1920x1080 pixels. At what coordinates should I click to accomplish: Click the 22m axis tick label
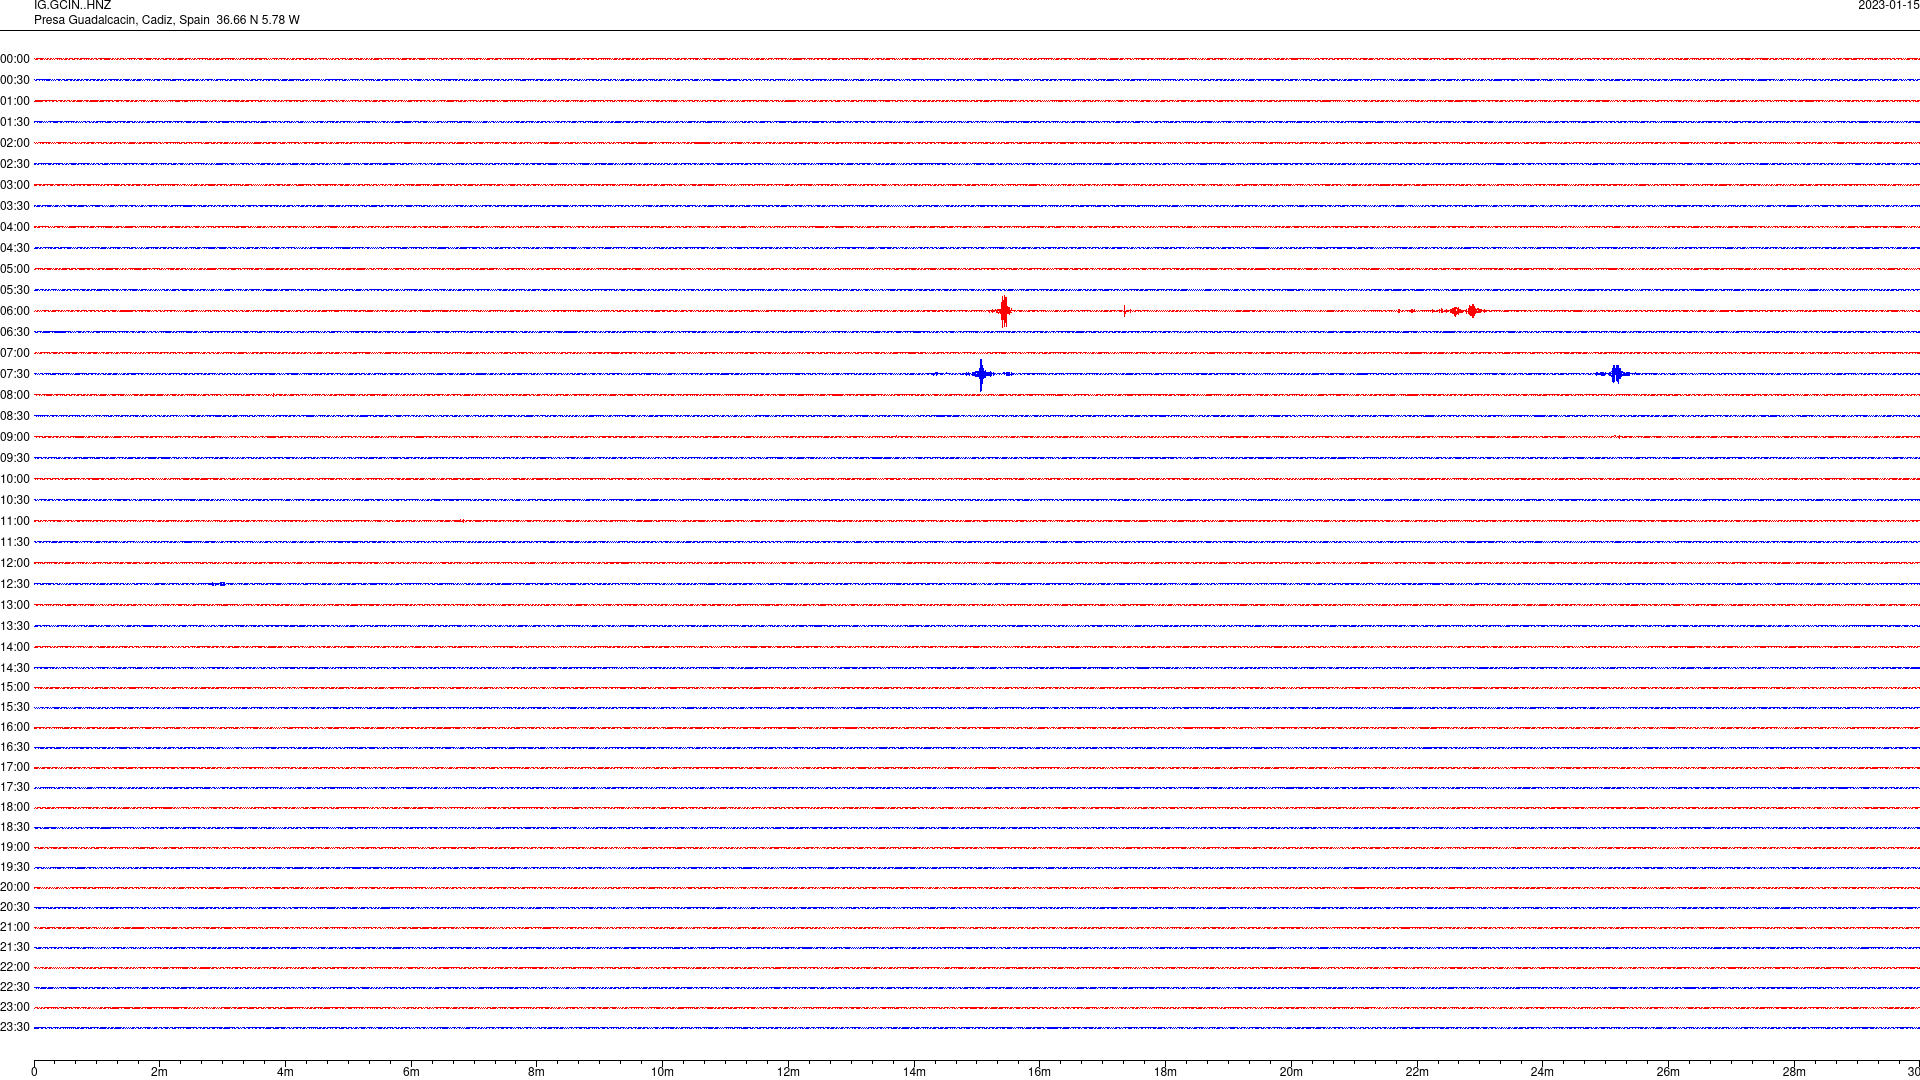1417,1072
